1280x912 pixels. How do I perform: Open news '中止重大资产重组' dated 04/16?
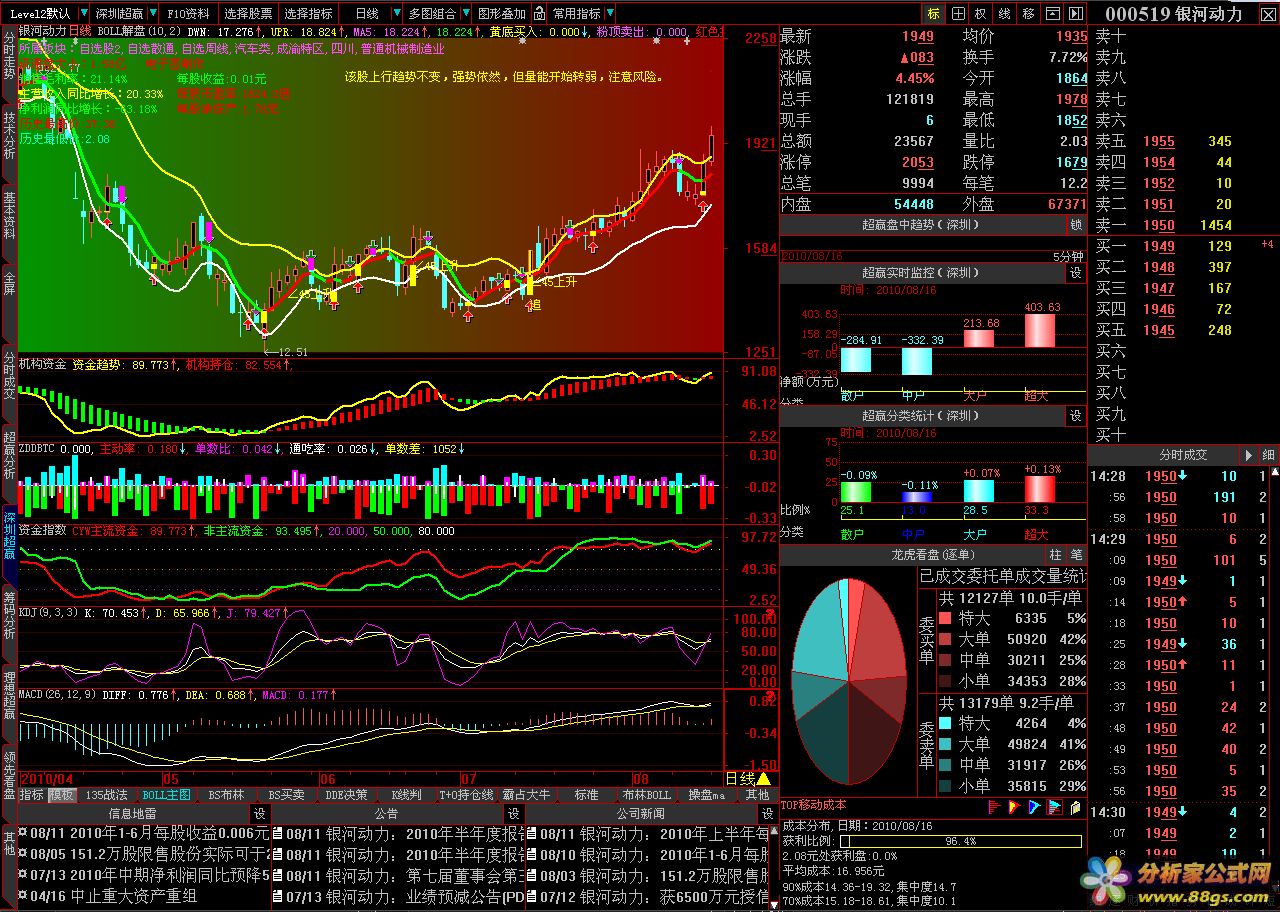[134, 896]
